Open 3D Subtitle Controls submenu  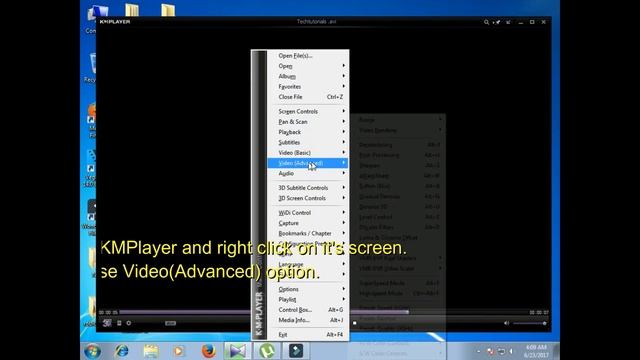(308, 188)
